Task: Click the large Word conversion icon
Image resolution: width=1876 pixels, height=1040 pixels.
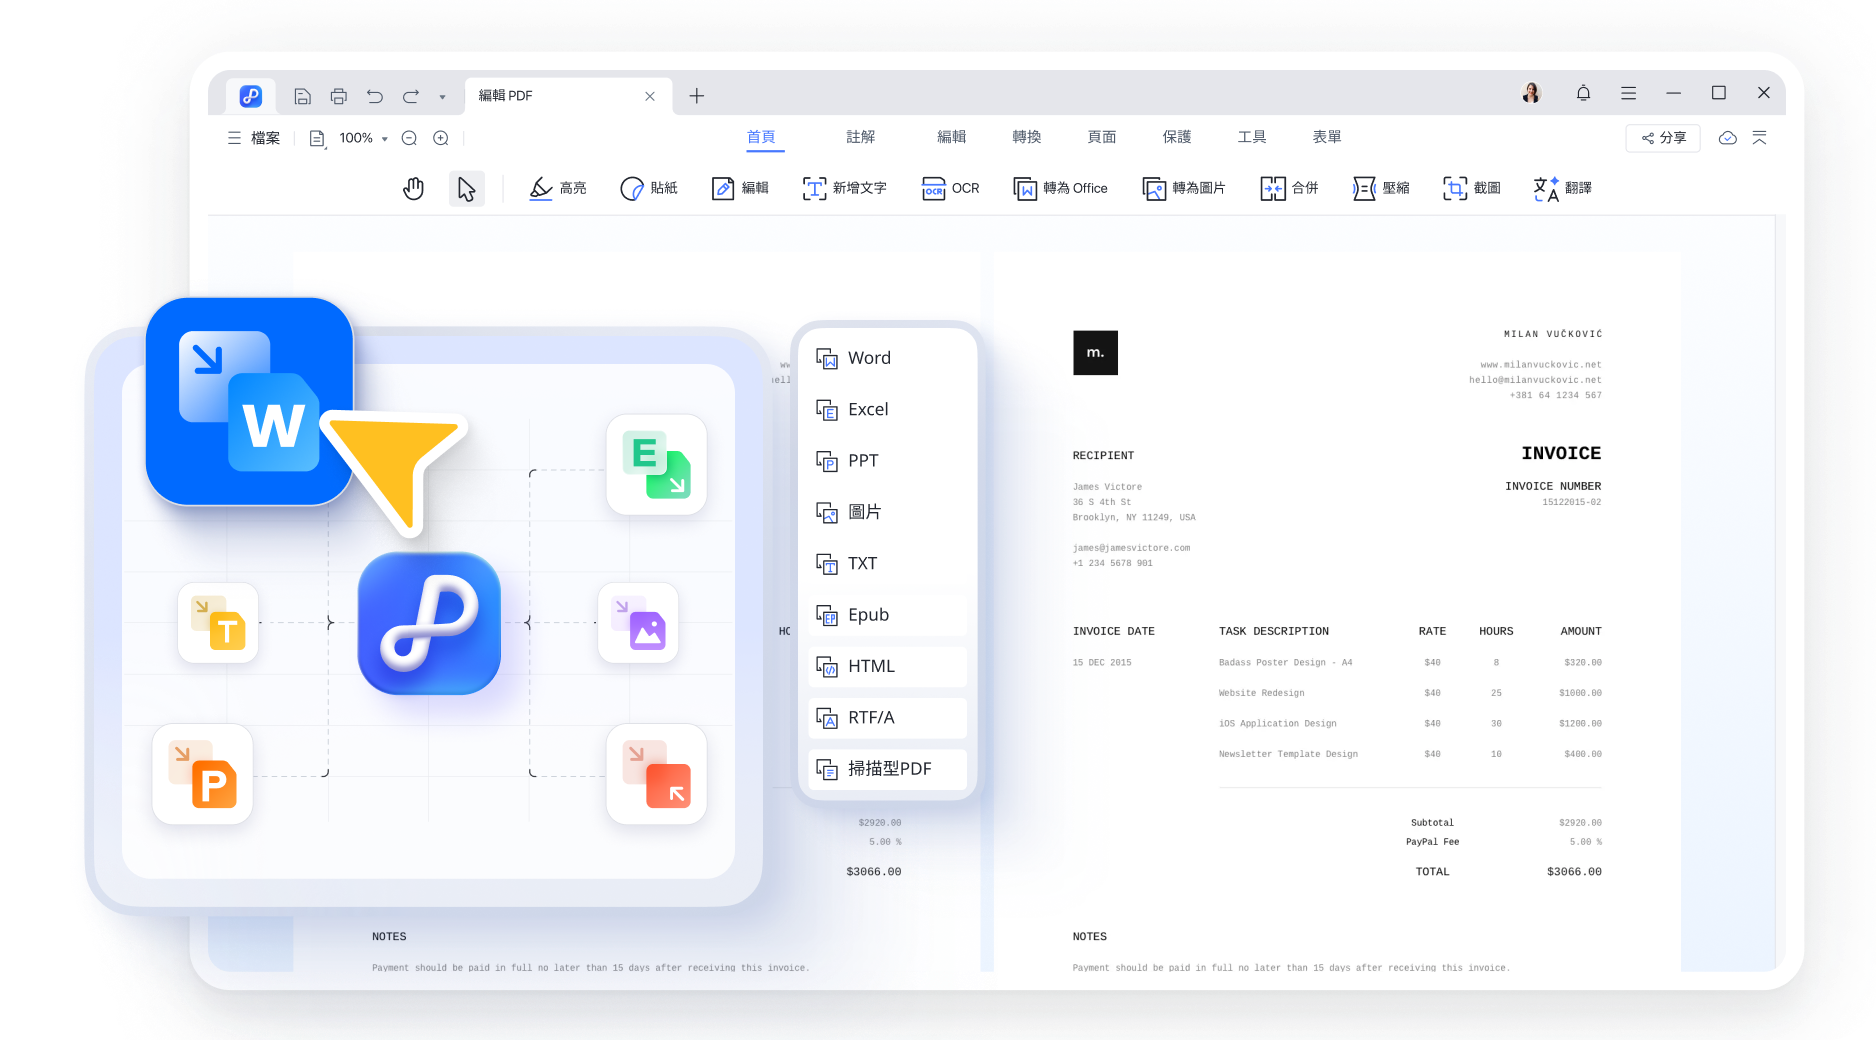Action: click(249, 401)
